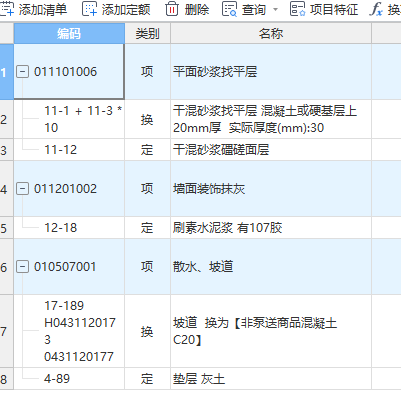Collapse the 010507001 tree node

pyautogui.click(x=22, y=267)
